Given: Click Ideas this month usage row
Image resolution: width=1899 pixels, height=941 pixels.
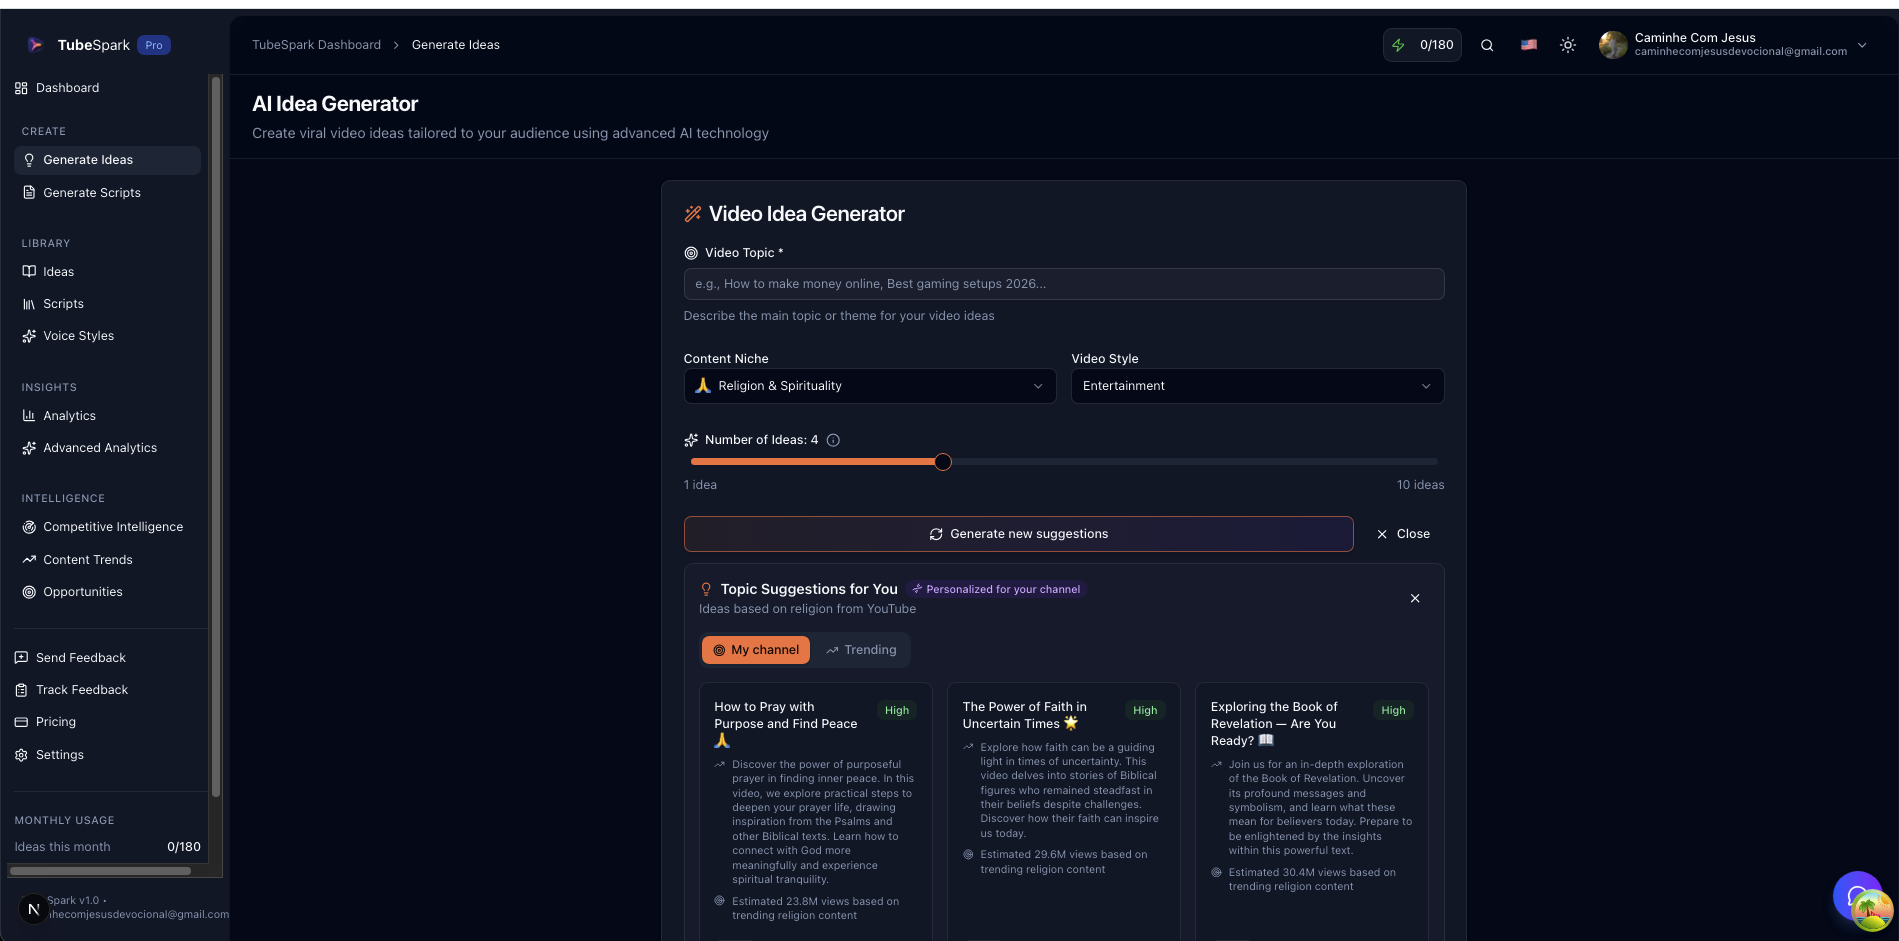Looking at the screenshot, I should click(x=107, y=847).
